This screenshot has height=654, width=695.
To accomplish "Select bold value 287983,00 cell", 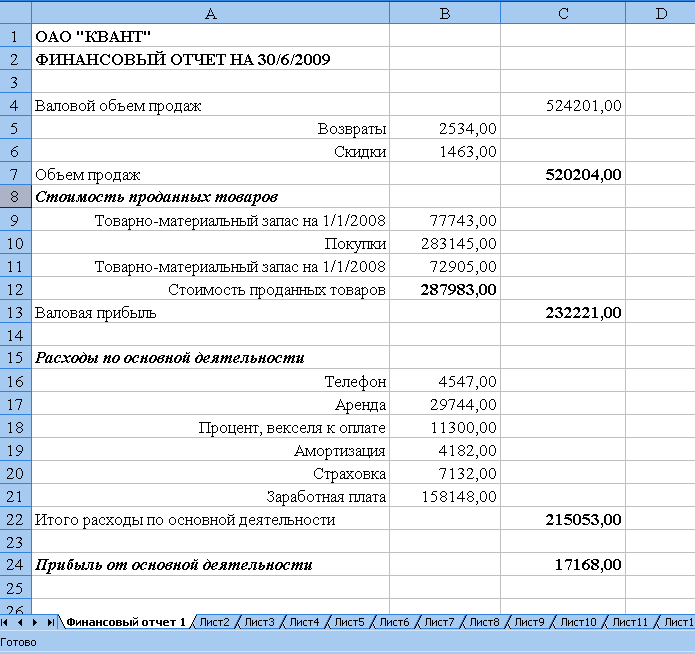I will (445, 289).
